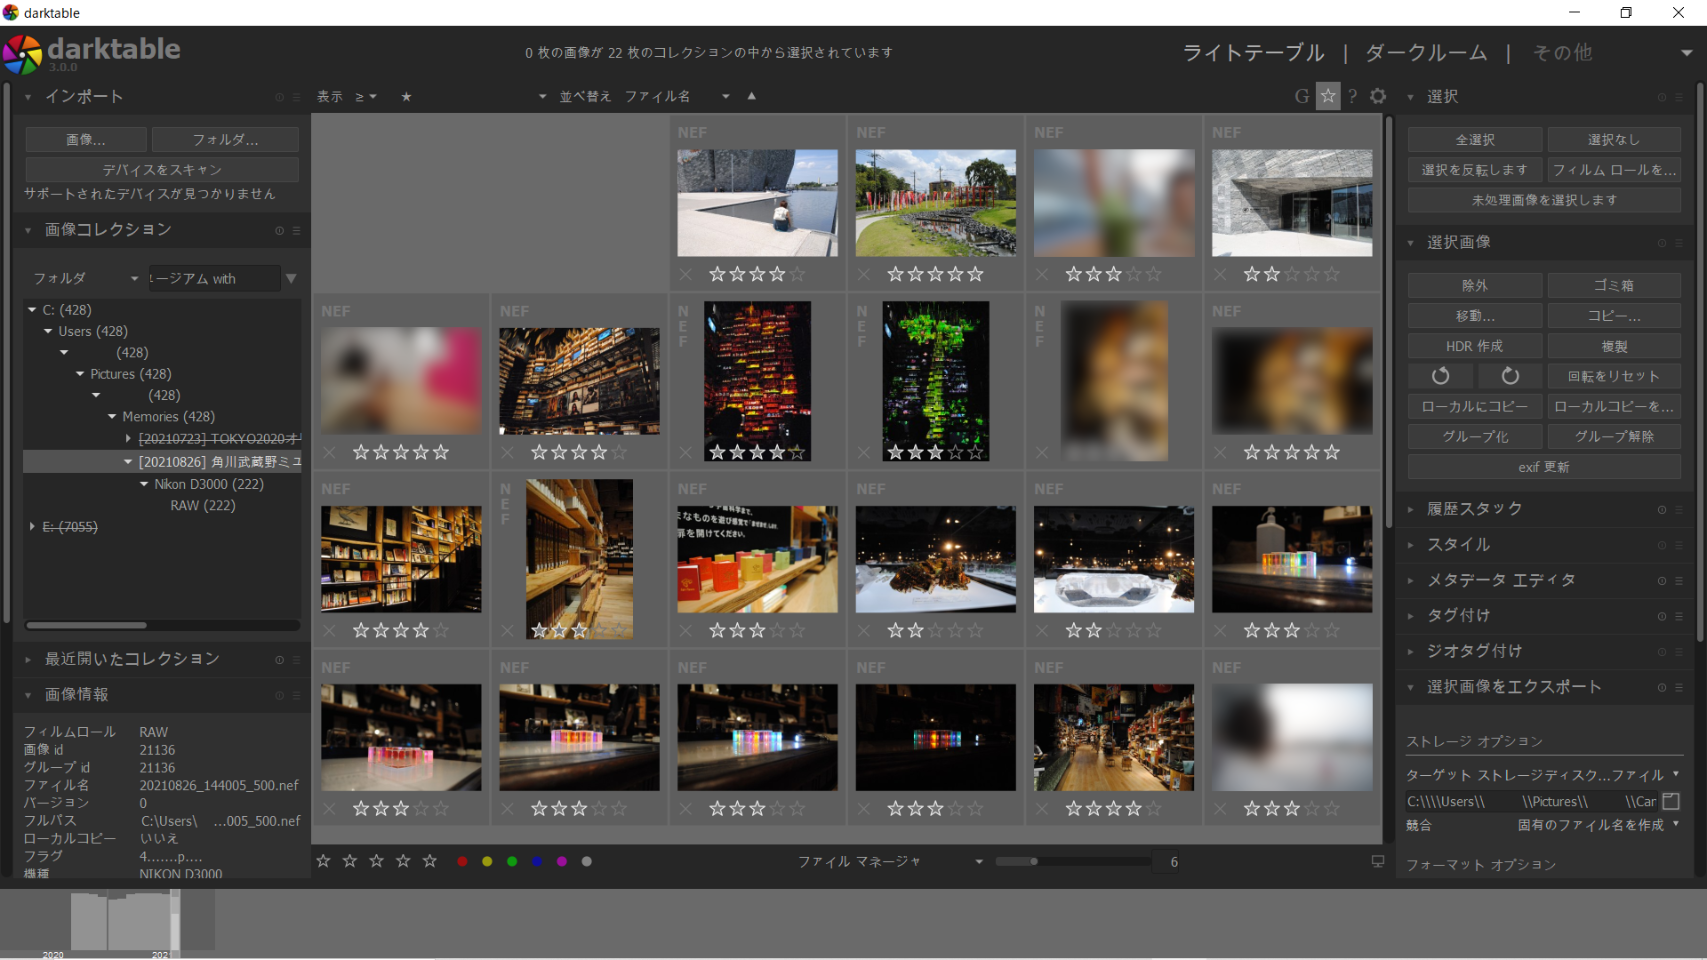1707x960 pixels.
Task: Rotate selected images counterclockwise
Action: coord(1440,376)
